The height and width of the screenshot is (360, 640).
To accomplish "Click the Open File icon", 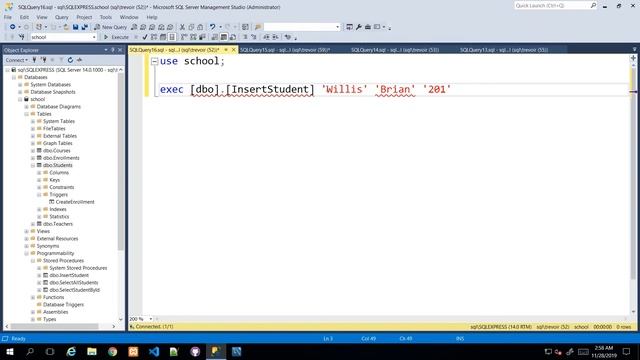I will (x=66, y=27).
